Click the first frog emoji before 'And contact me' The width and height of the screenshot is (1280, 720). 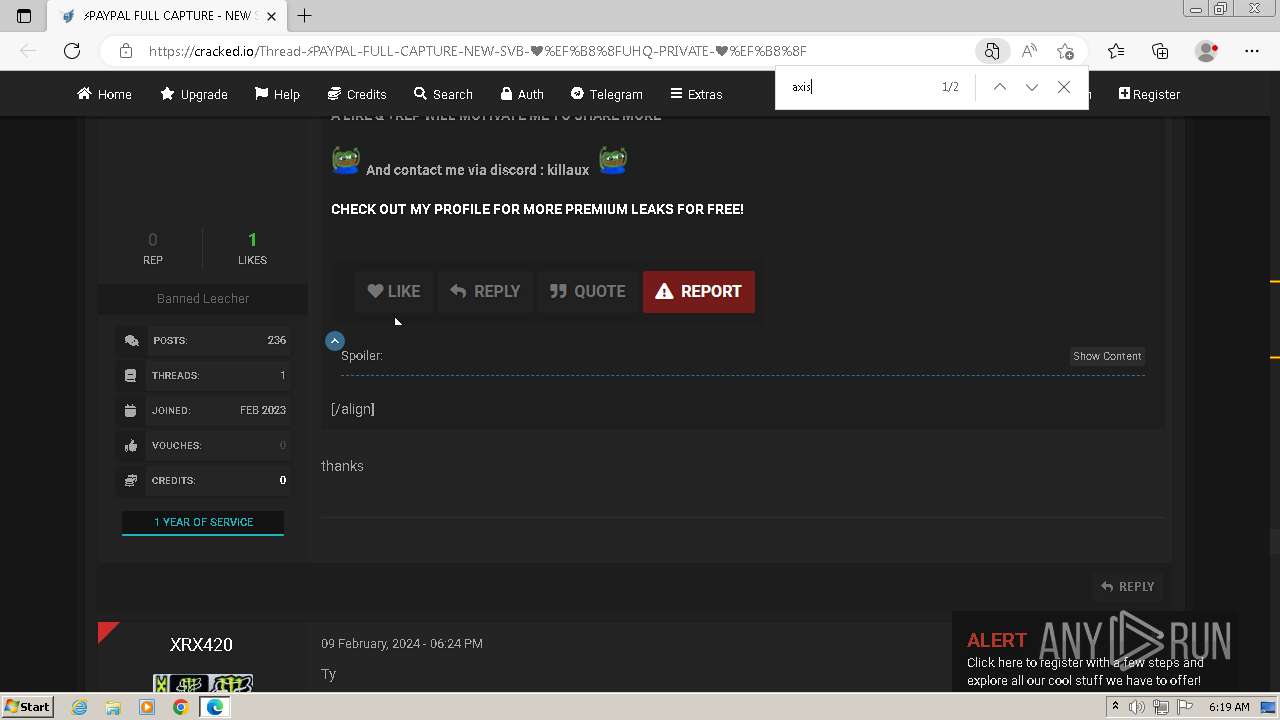coord(346,160)
